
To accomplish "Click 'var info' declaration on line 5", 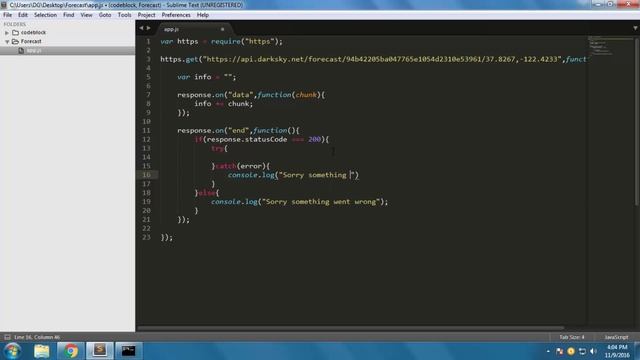I will [x=194, y=77].
